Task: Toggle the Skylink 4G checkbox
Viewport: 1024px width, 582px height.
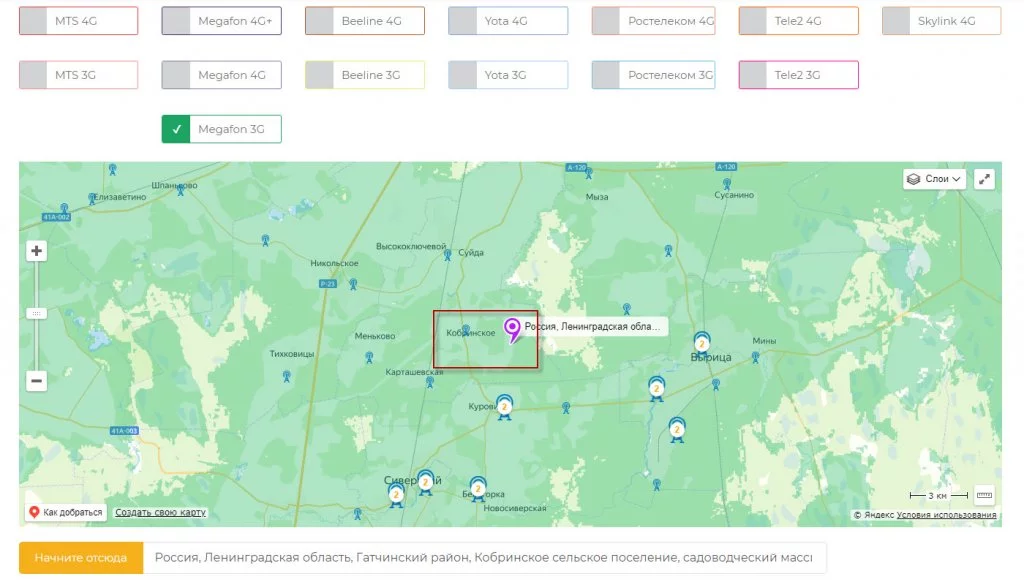Action: click(x=896, y=21)
